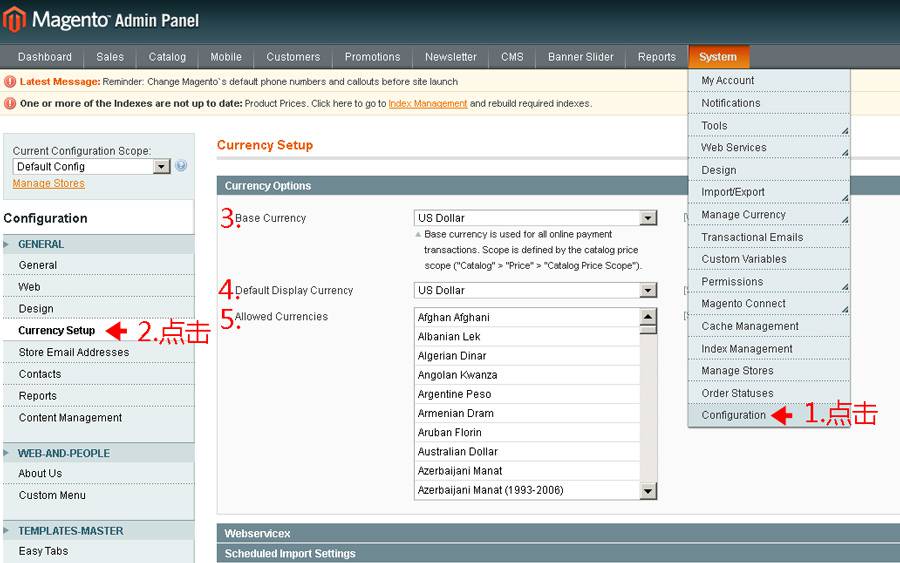Image resolution: width=900 pixels, height=563 pixels.
Task: Click the help icon beside Default Config
Action: 181,166
